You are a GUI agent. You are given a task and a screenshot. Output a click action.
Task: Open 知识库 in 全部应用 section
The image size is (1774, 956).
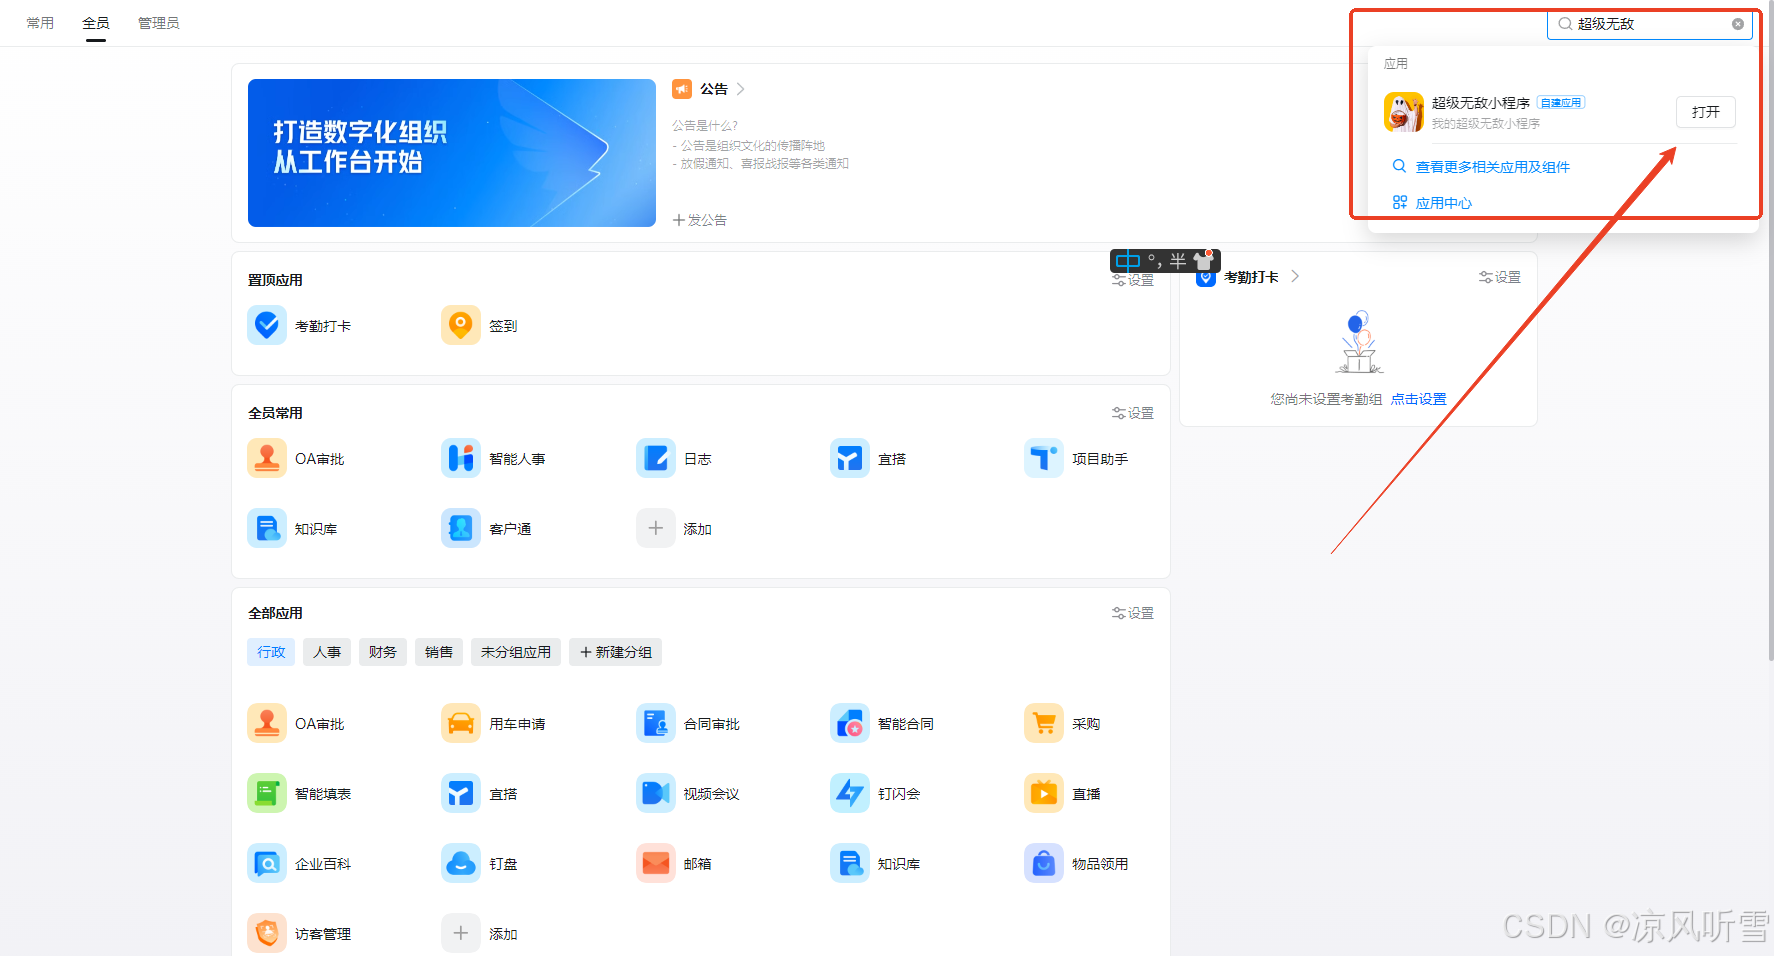tap(850, 863)
